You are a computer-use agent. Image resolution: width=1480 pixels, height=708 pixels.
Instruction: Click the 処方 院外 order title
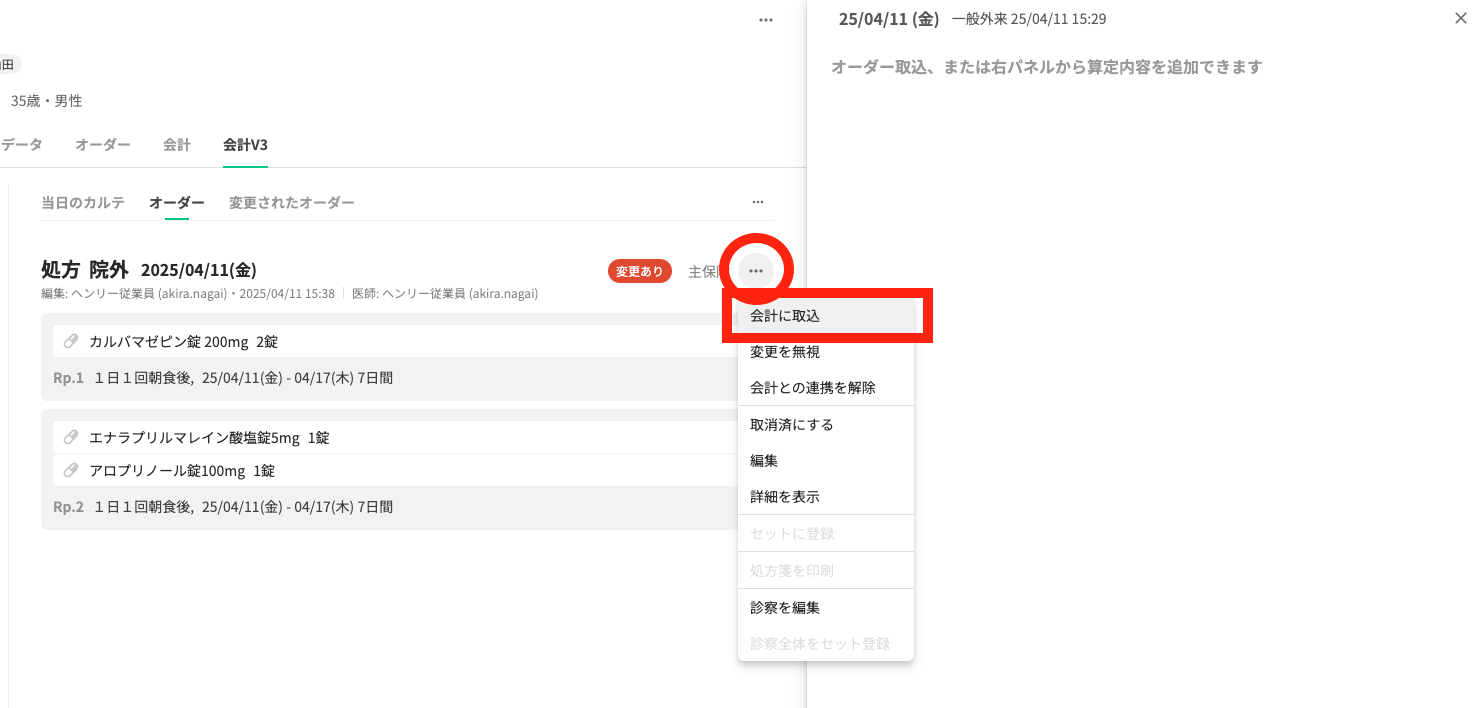(x=85, y=270)
